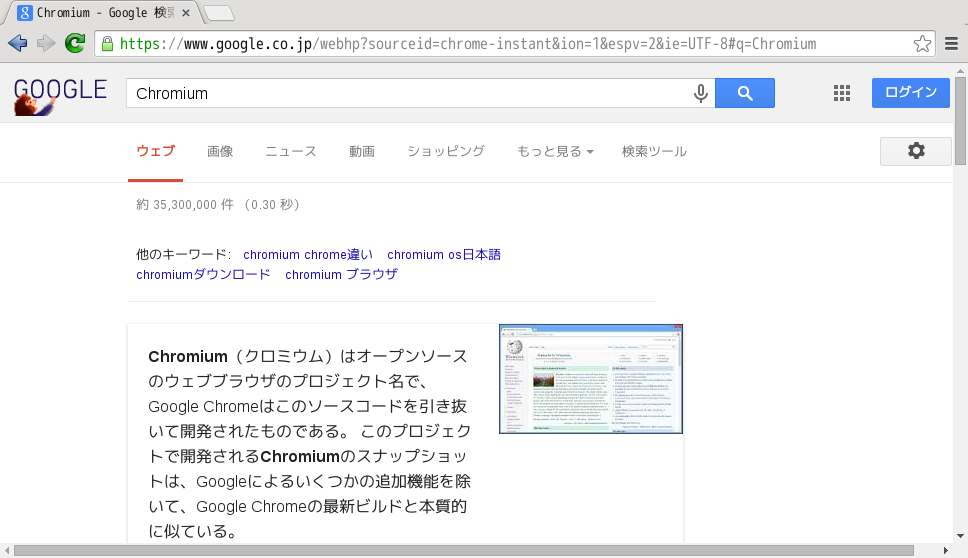The width and height of the screenshot is (968, 558).
Task: Click the bold Chromium heading in the summary
Action: [x=188, y=357]
